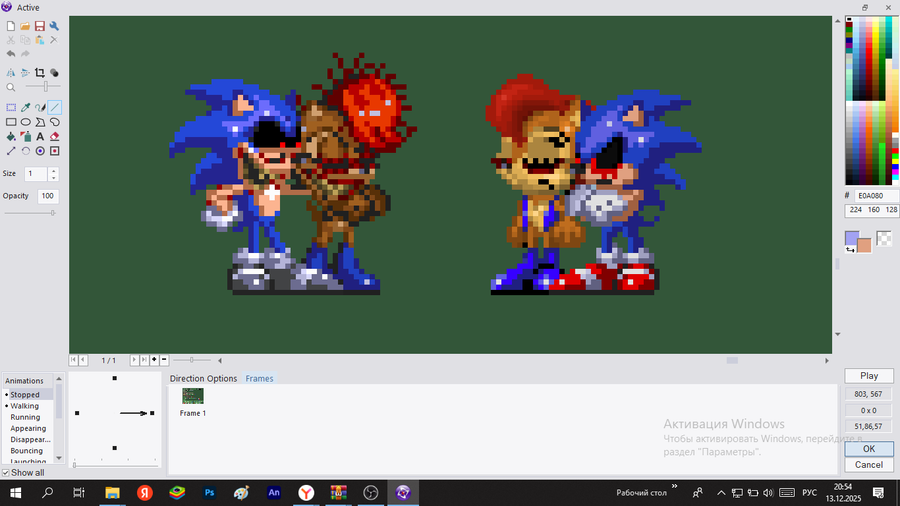Click the Size spinner down arrow

click(53, 177)
